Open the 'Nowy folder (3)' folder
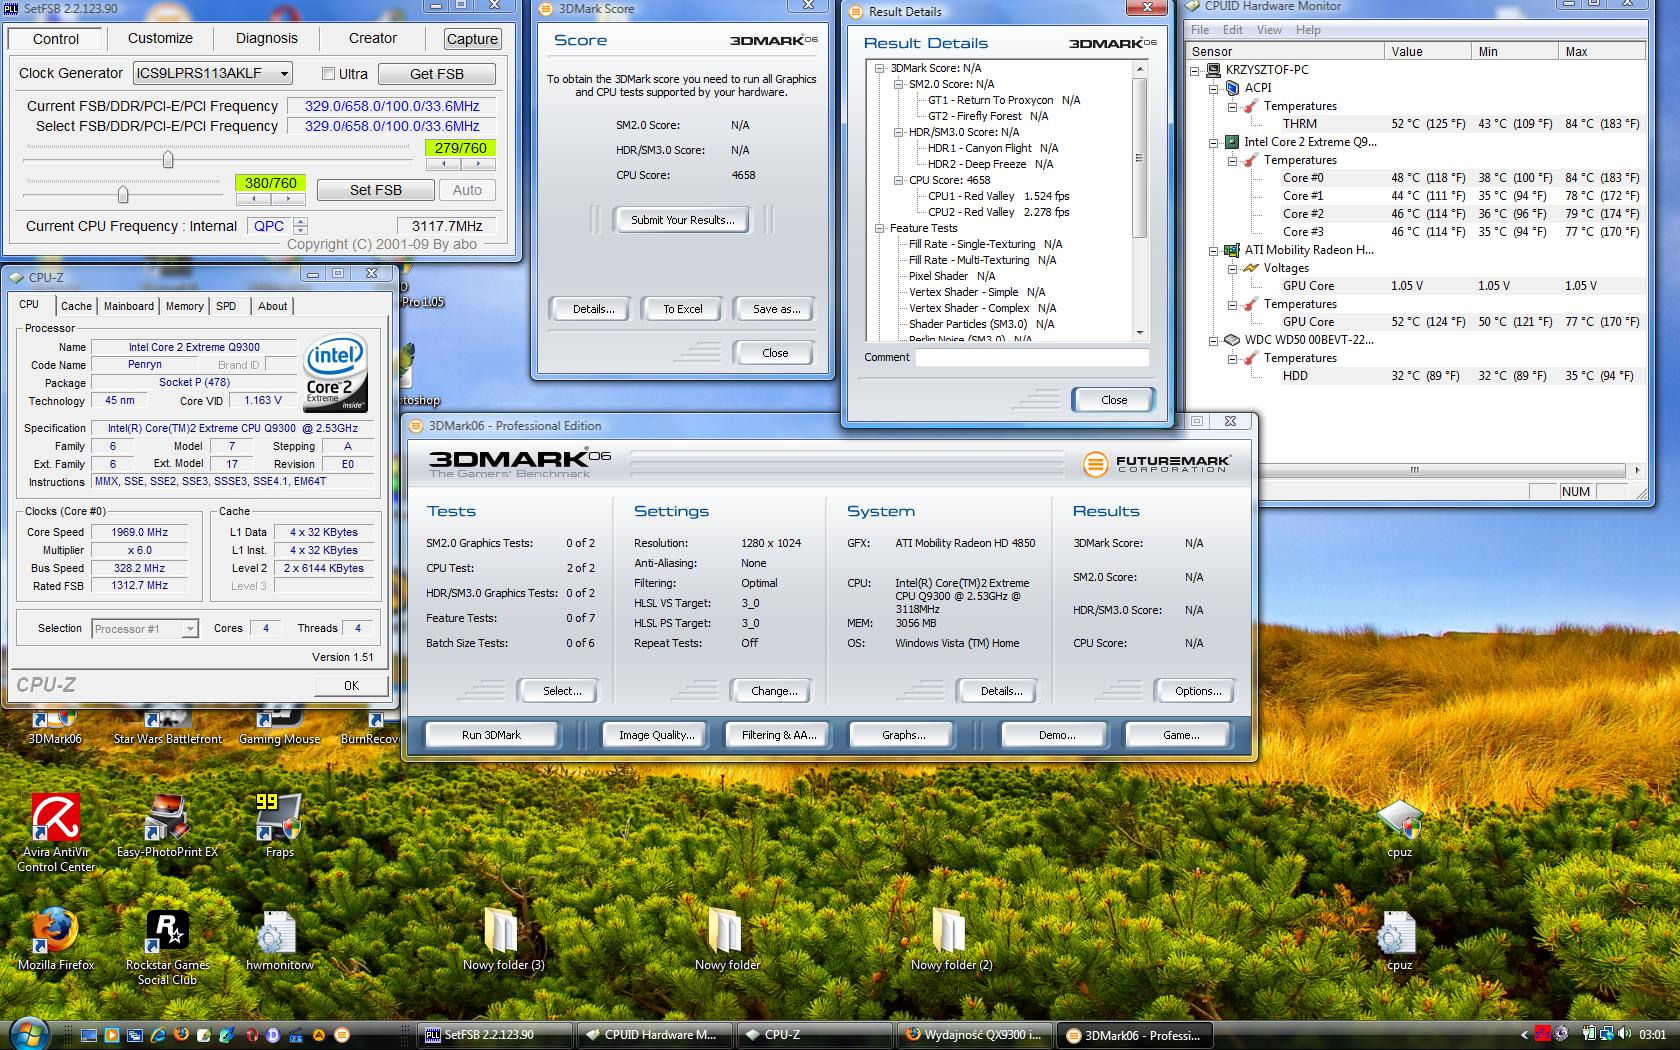 point(503,940)
